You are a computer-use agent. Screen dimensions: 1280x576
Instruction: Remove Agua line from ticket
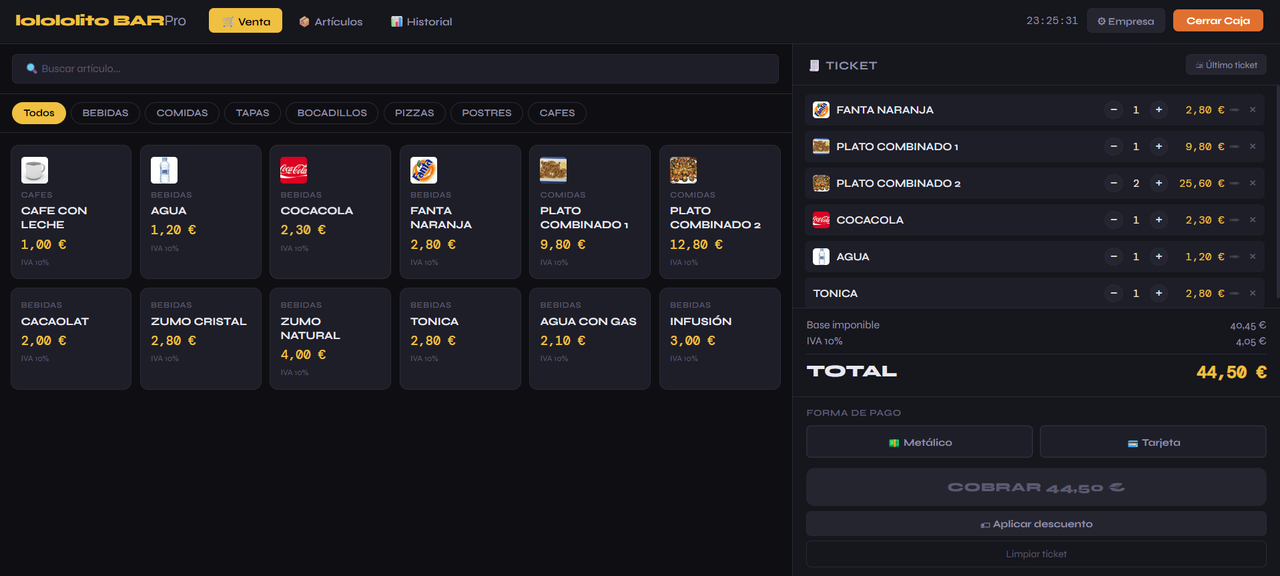tap(1252, 257)
